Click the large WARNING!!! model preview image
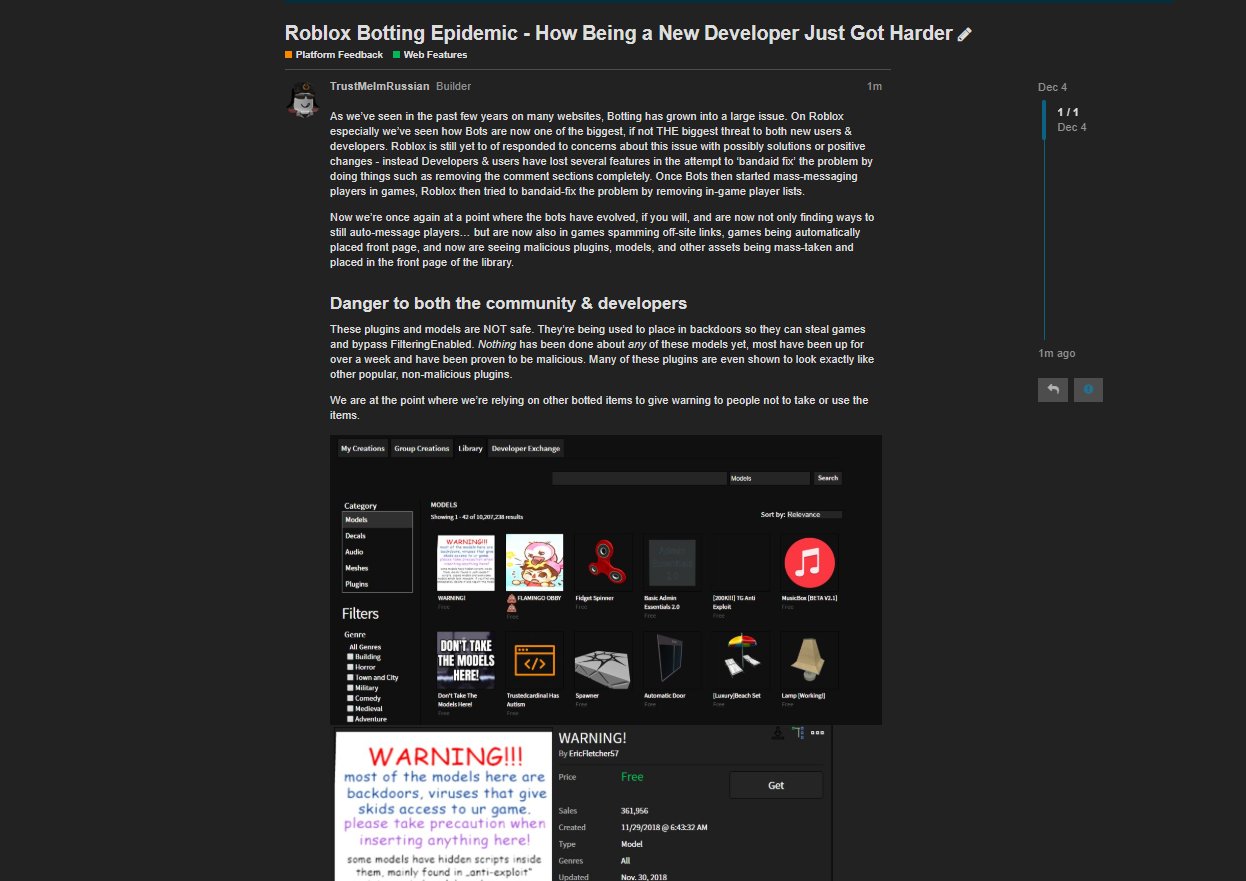1246x881 pixels. (x=443, y=806)
